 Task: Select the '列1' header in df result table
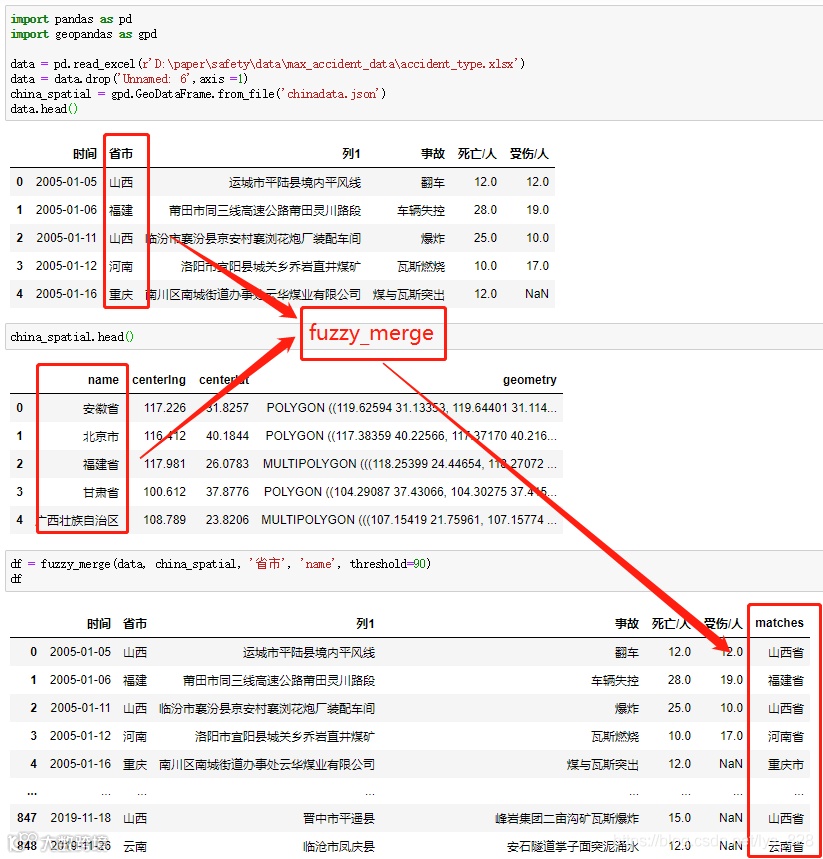coord(365,623)
